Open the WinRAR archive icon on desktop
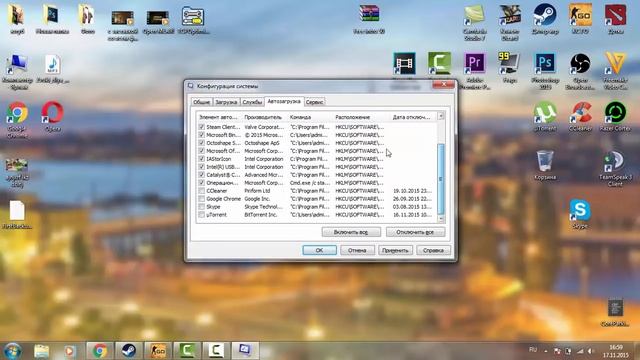 [369, 15]
